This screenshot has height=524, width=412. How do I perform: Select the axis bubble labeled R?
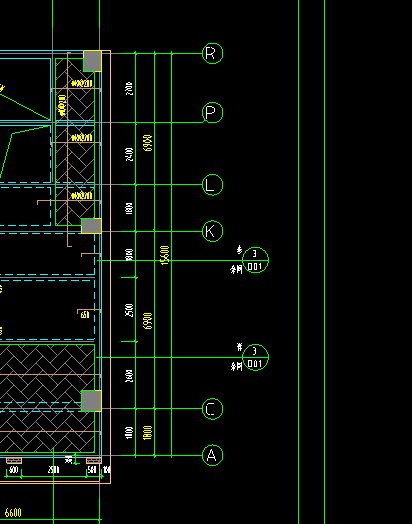(213, 53)
